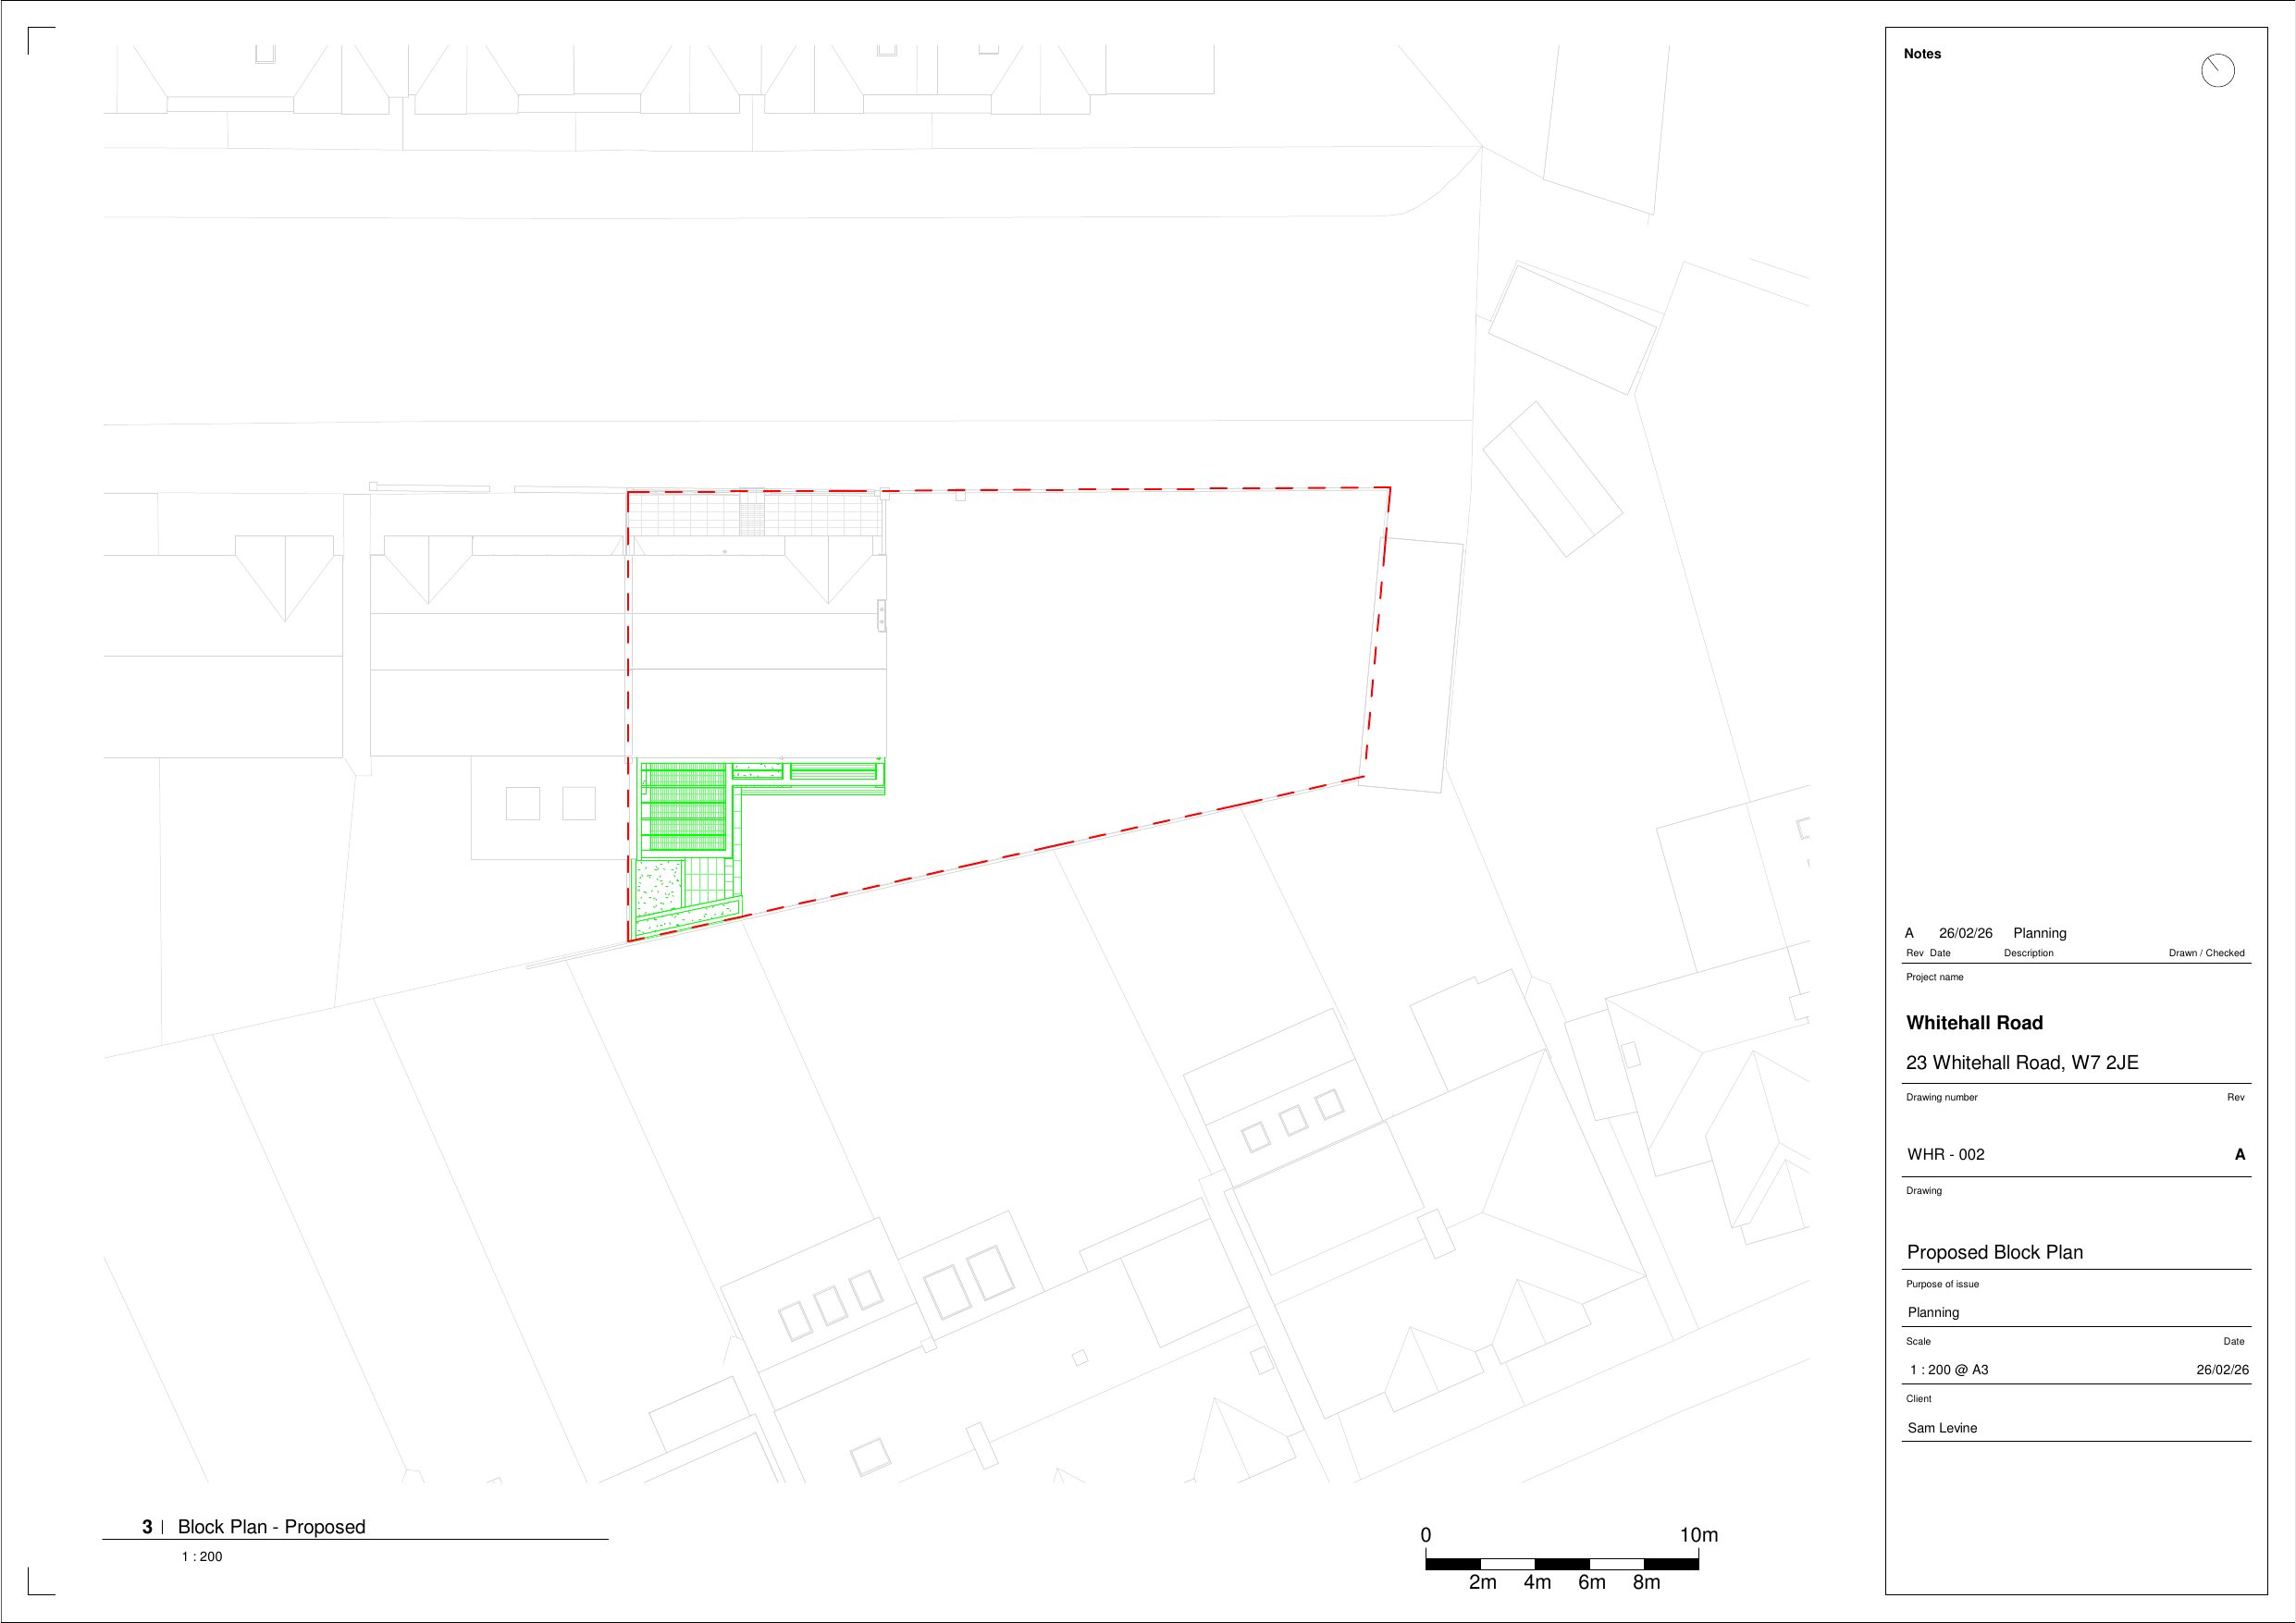This screenshot has width=2296, height=1623.
Task: Click the Block Plan - Proposed view title
Action: [271, 1527]
